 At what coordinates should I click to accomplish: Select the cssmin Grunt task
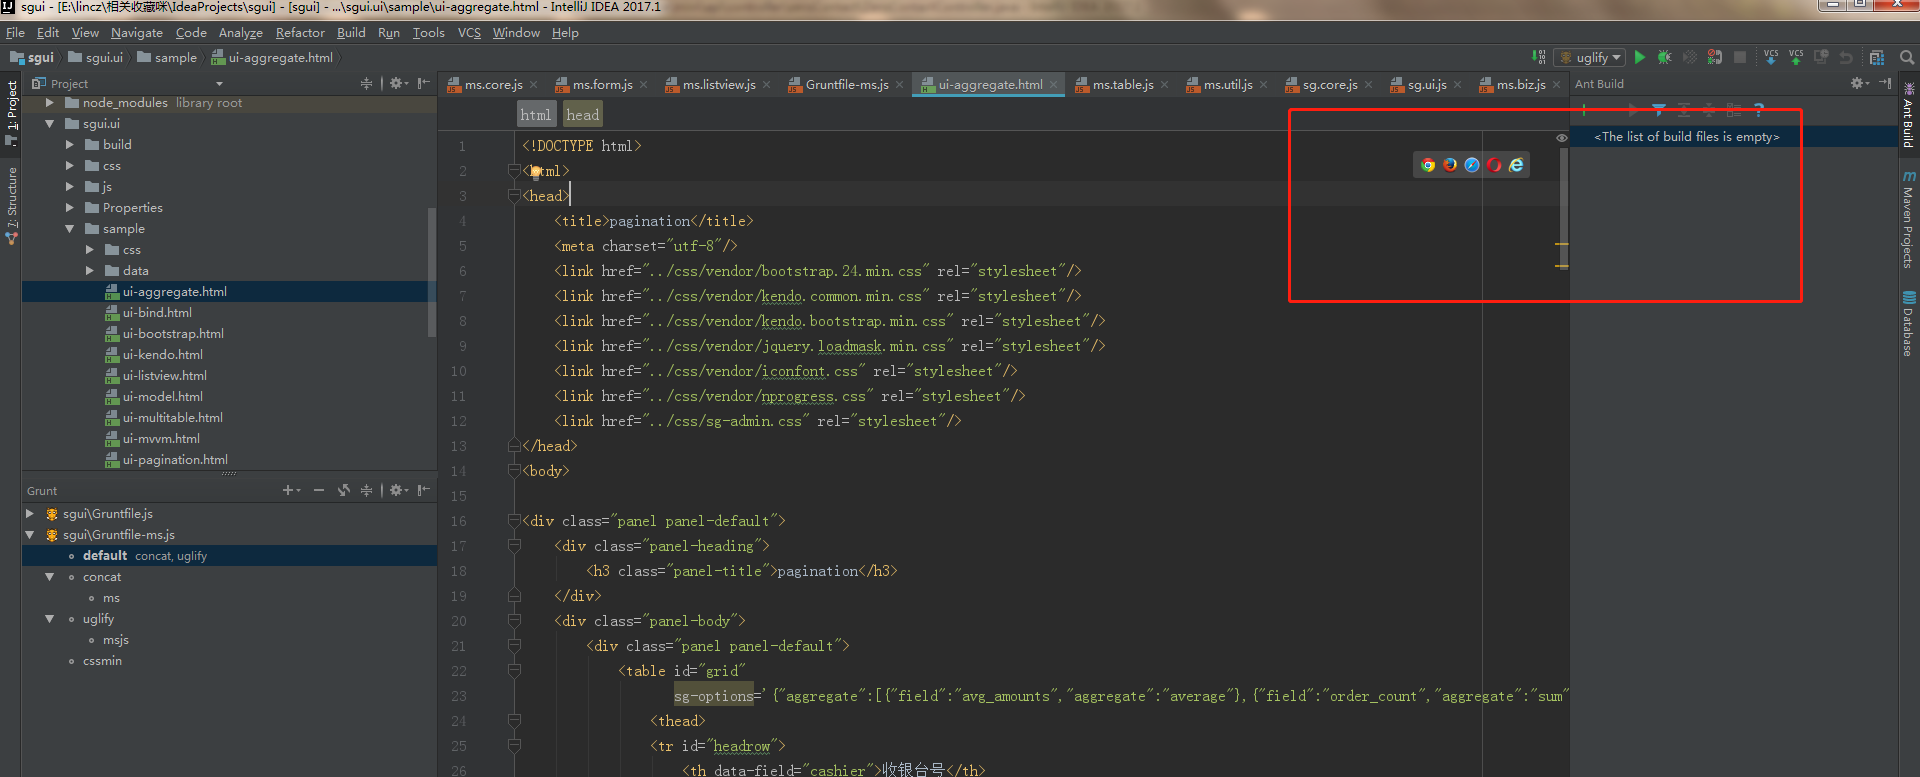(102, 661)
